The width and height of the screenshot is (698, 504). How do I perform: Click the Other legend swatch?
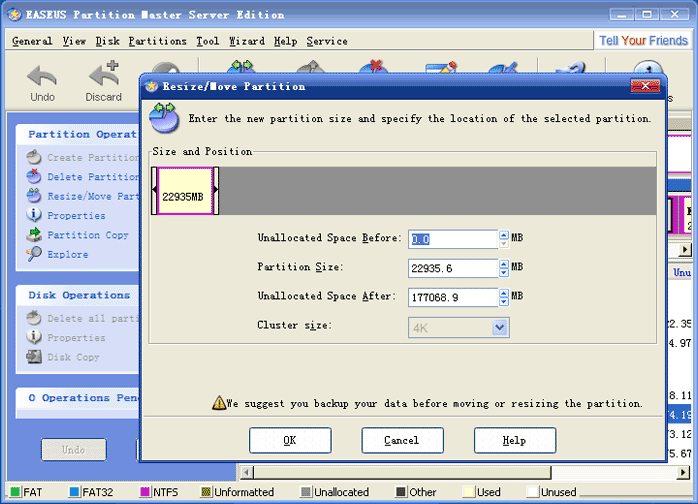pos(401,492)
